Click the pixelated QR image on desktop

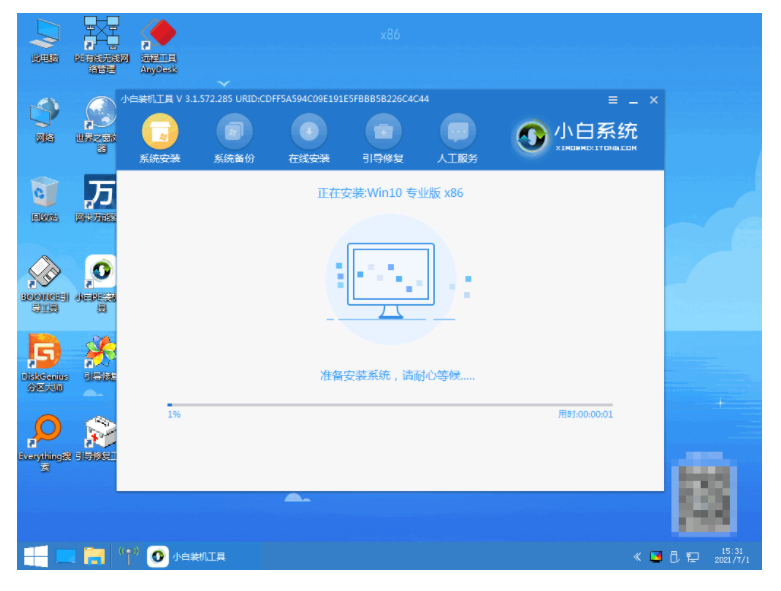pos(704,494)
